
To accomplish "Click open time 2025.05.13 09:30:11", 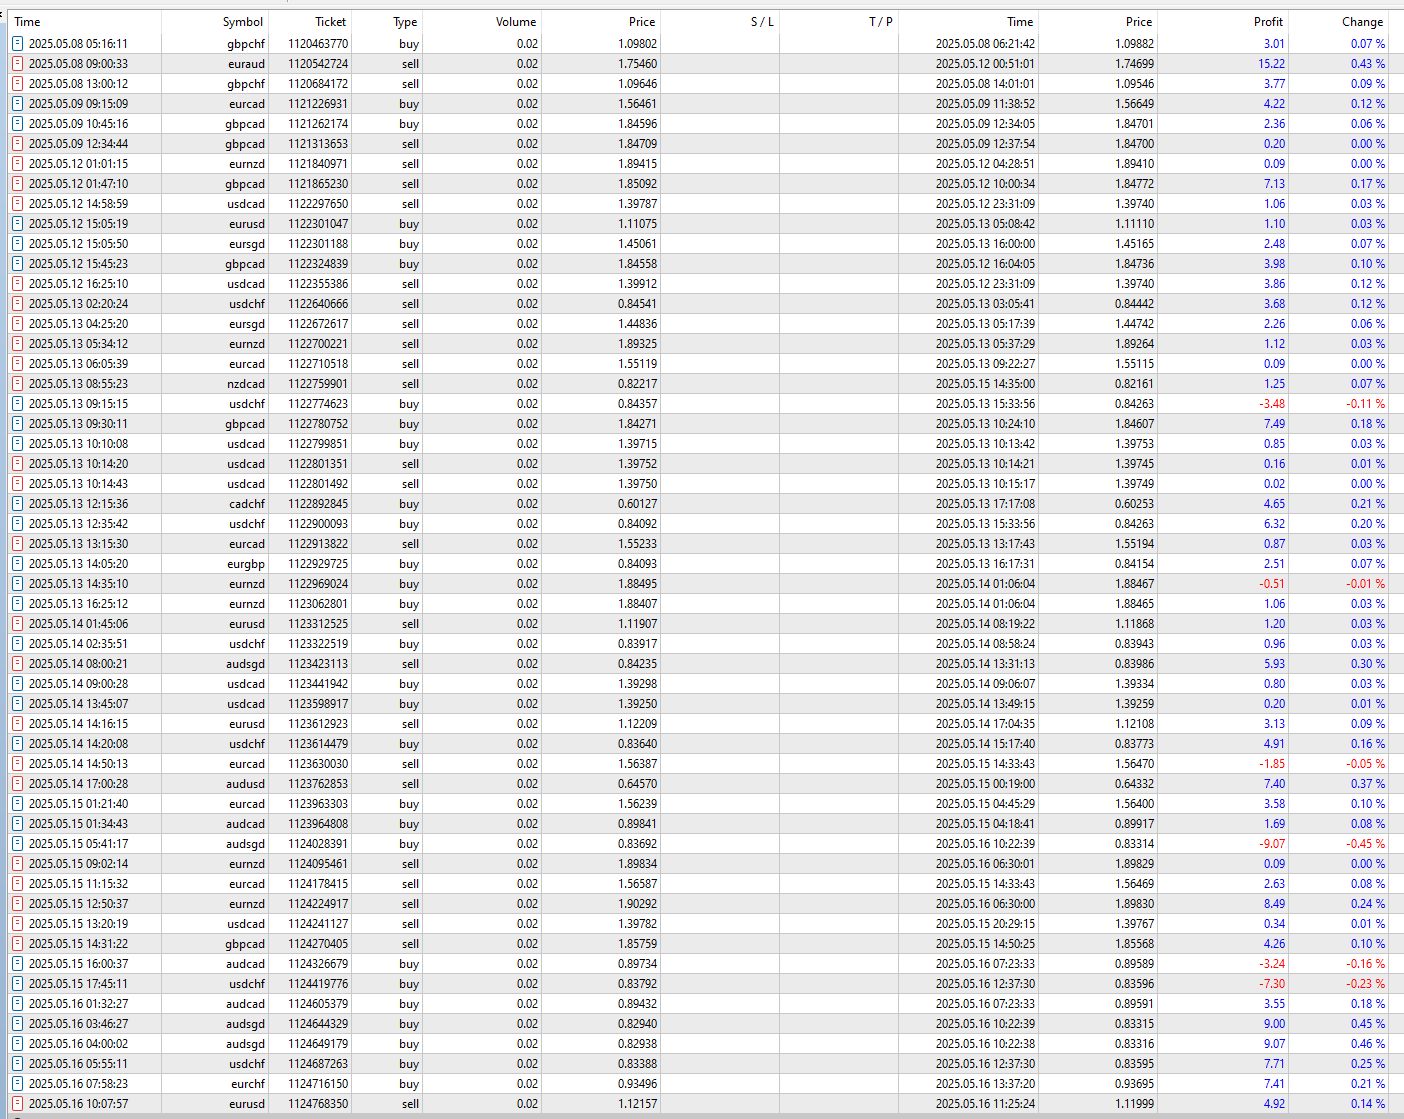I will pos(78,424).
